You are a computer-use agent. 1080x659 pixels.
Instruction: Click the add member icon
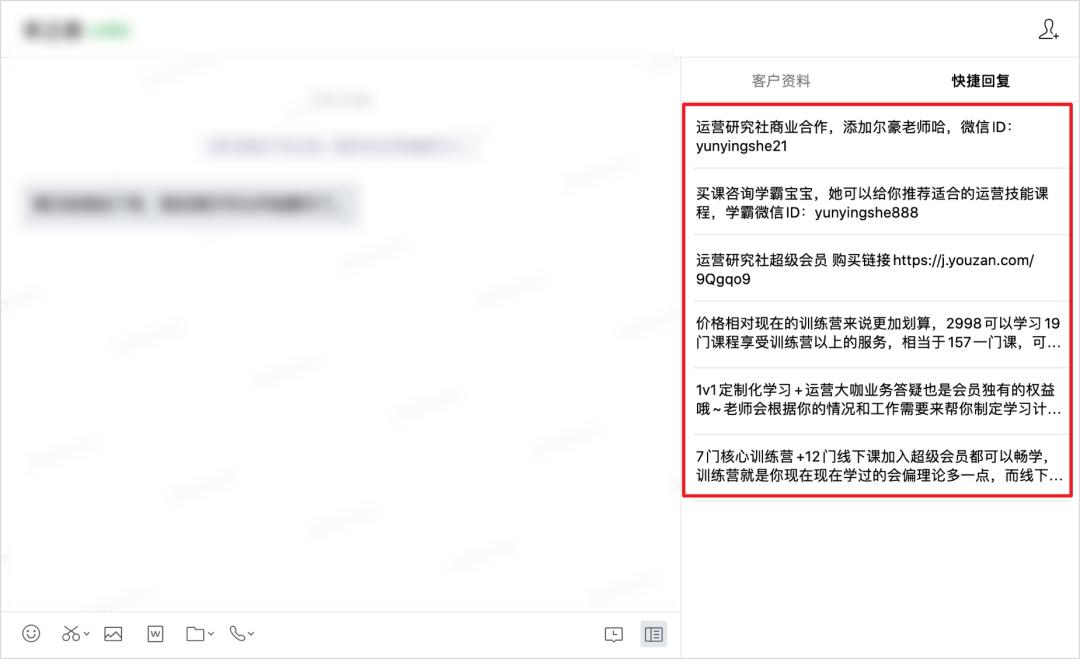pyautogui.click(x=1048, y=29)
